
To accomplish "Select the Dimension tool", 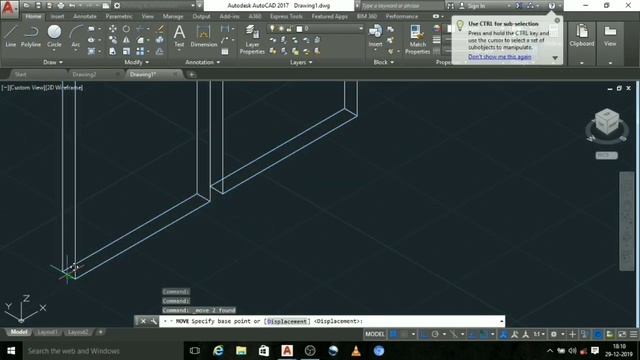I will pyautogui.click(x=203, y=36).
